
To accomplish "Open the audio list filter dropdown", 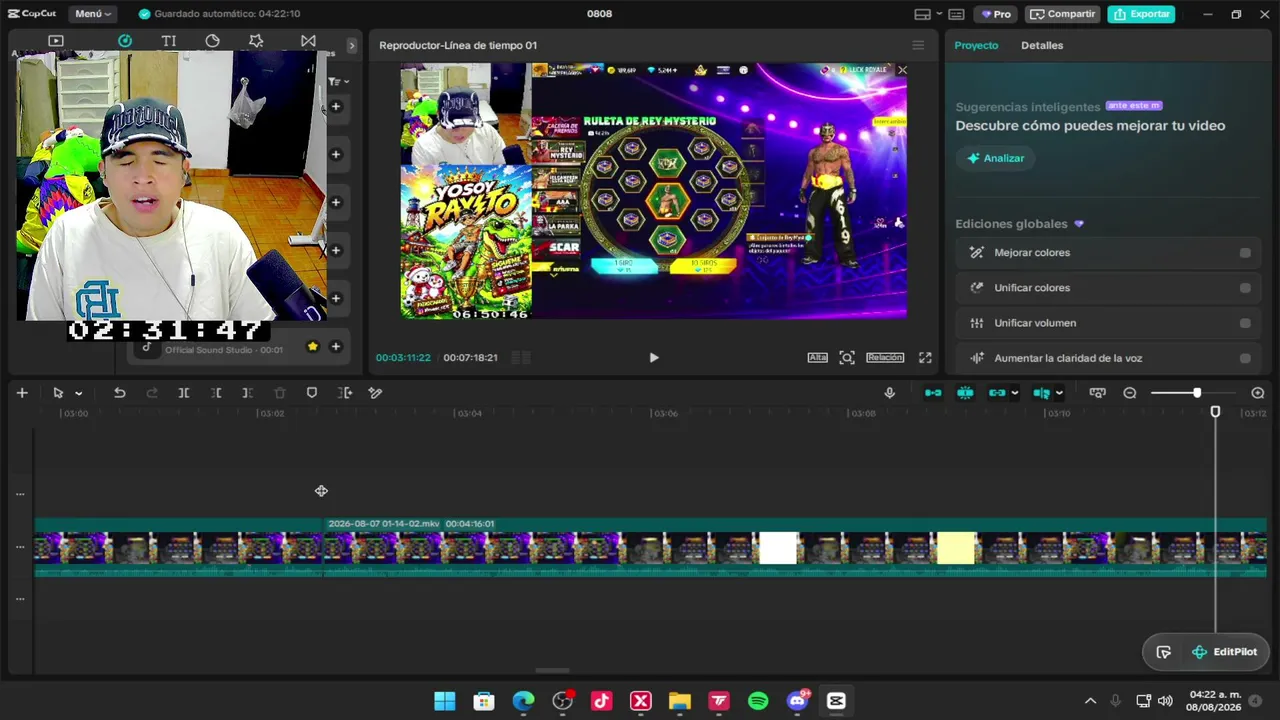I will pos(340,81).
